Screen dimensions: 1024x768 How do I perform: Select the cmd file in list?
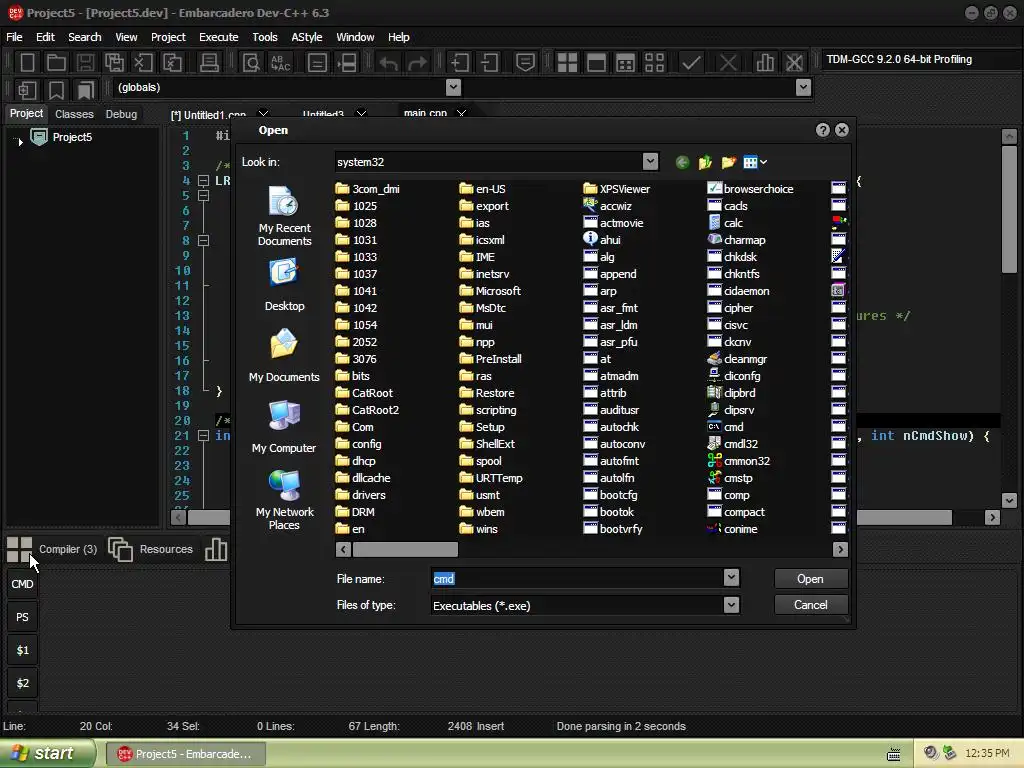726,427
